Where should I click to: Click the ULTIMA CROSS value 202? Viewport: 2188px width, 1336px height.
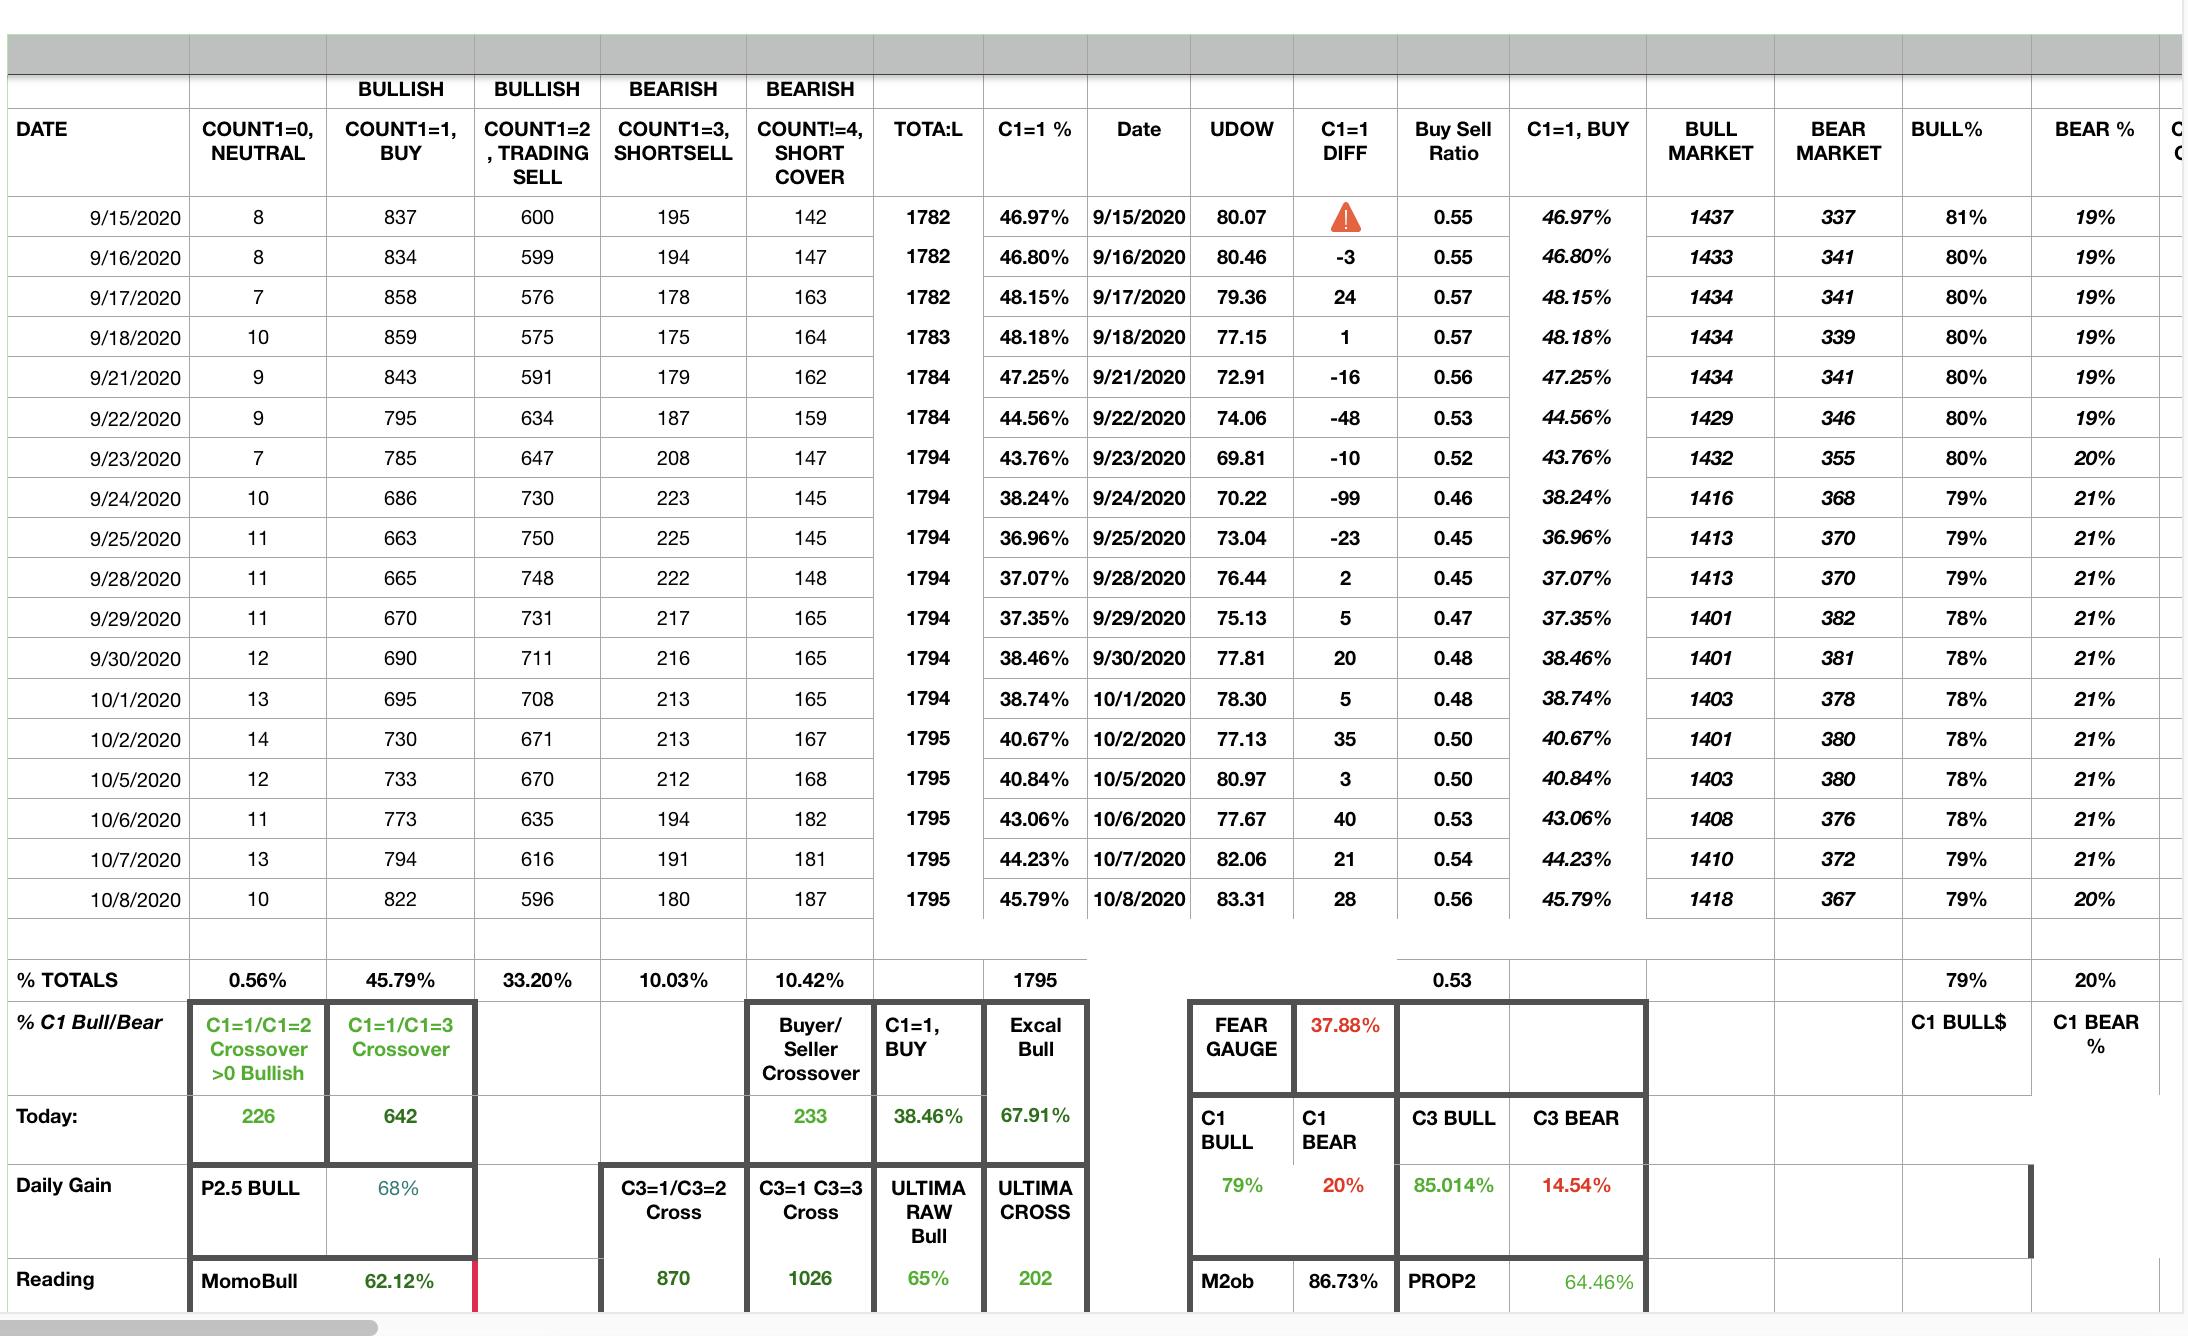click(x=1035, y=1278)
